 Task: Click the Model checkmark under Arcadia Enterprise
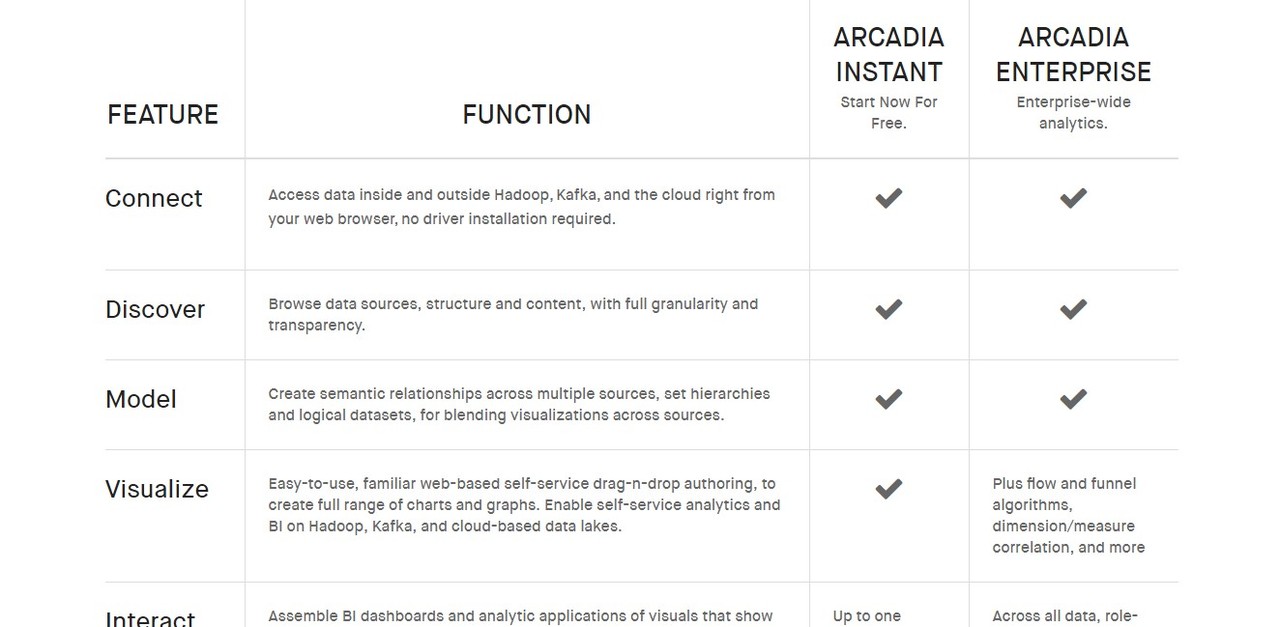(x=1073, y=399)
